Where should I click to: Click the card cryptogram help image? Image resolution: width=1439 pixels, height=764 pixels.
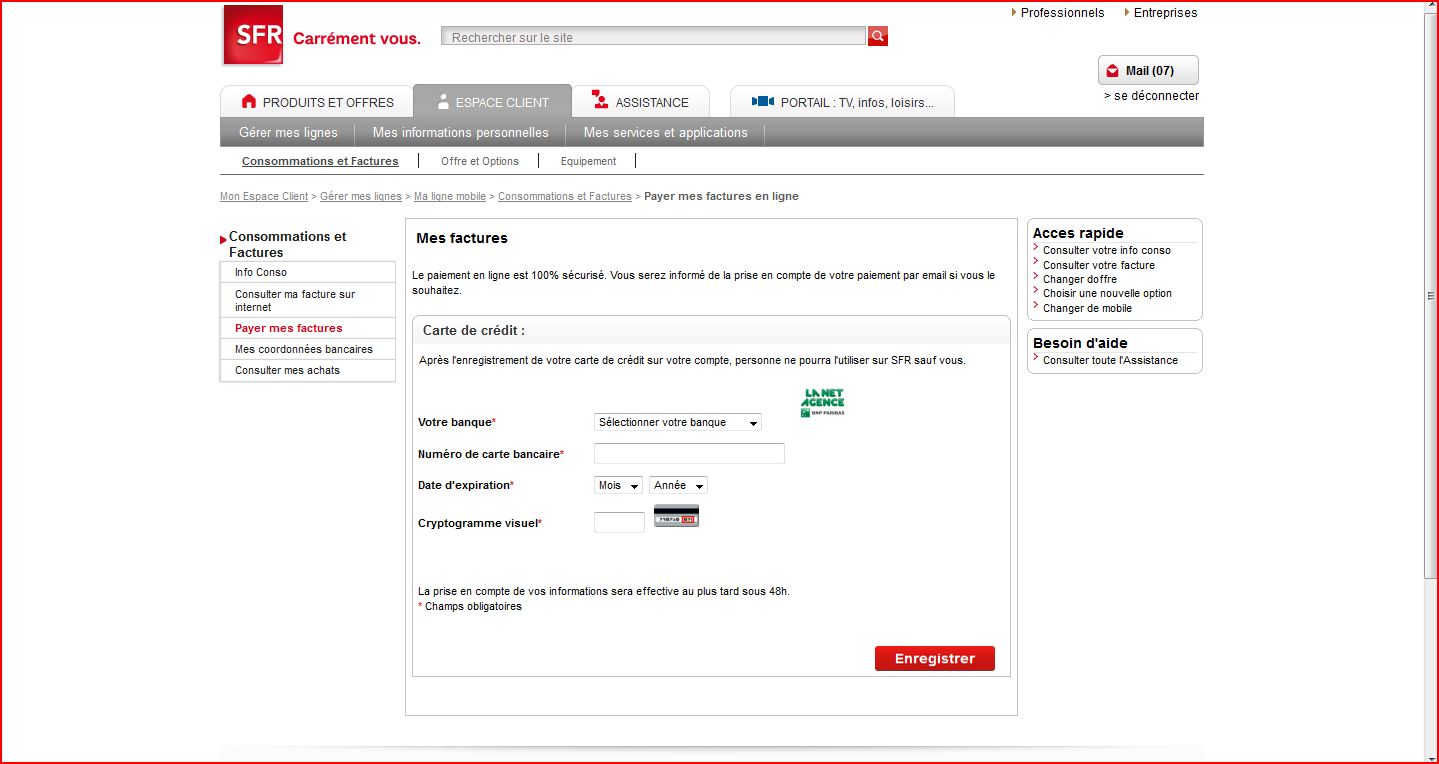(x=676, y=516)
